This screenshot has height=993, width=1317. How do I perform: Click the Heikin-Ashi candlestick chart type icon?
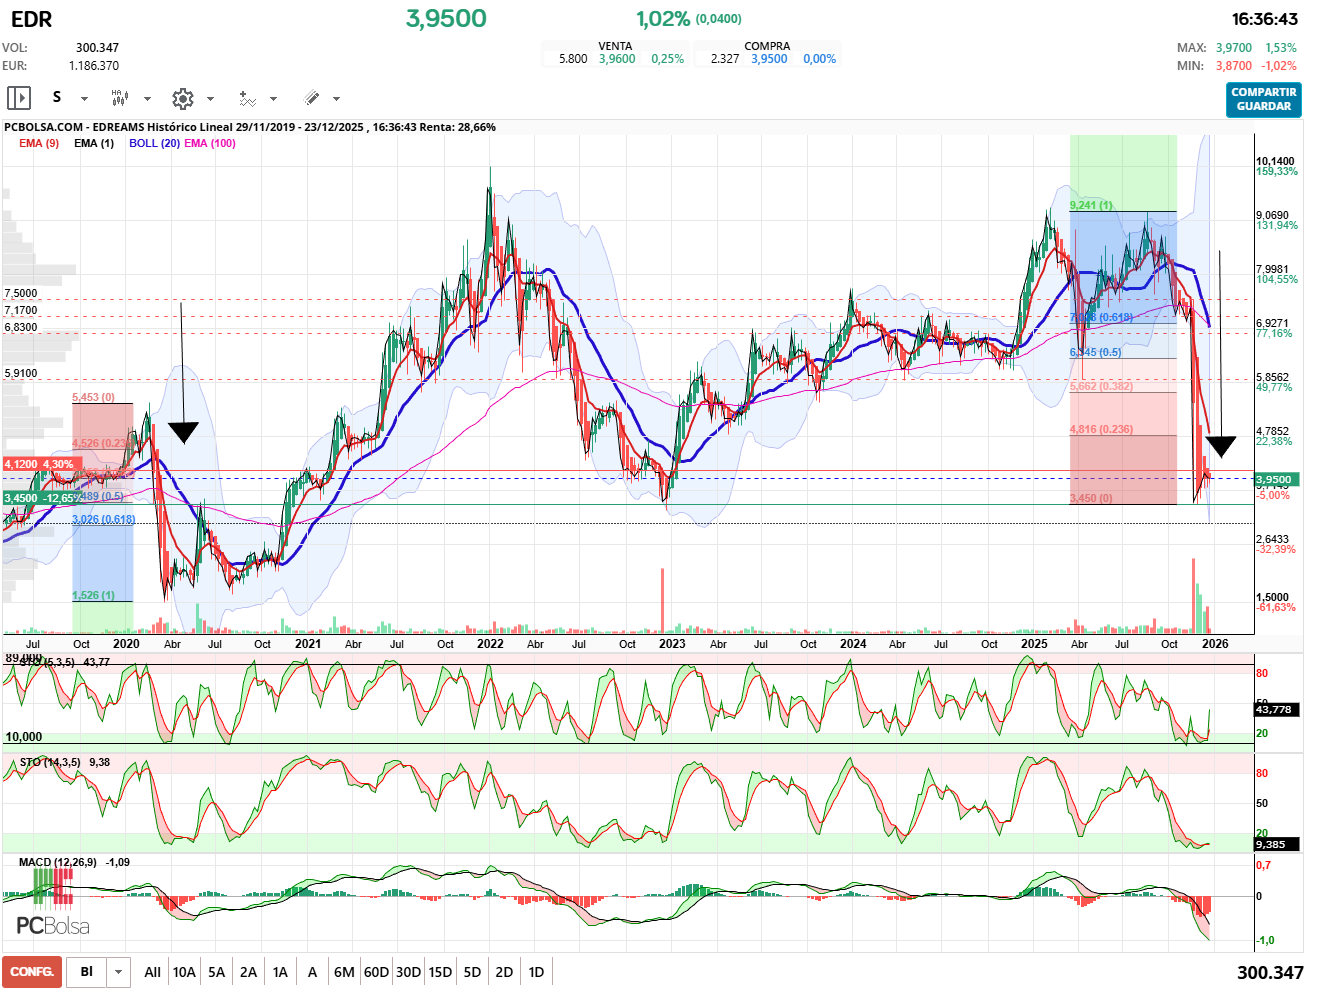coord(119,98)
